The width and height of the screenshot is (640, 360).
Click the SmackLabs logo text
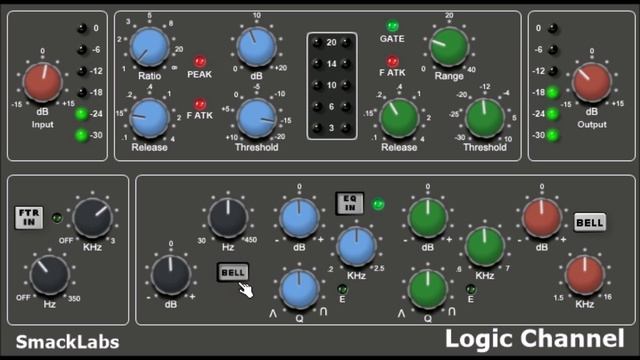(67, 342)
